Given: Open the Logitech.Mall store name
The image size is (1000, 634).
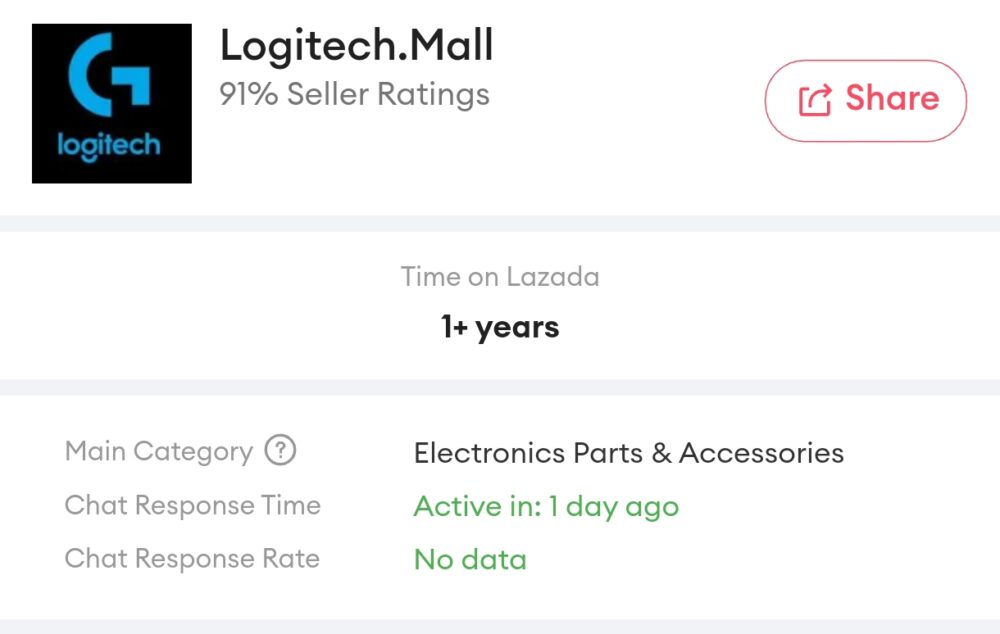Looking at the screenshot, I should [356, 46].
